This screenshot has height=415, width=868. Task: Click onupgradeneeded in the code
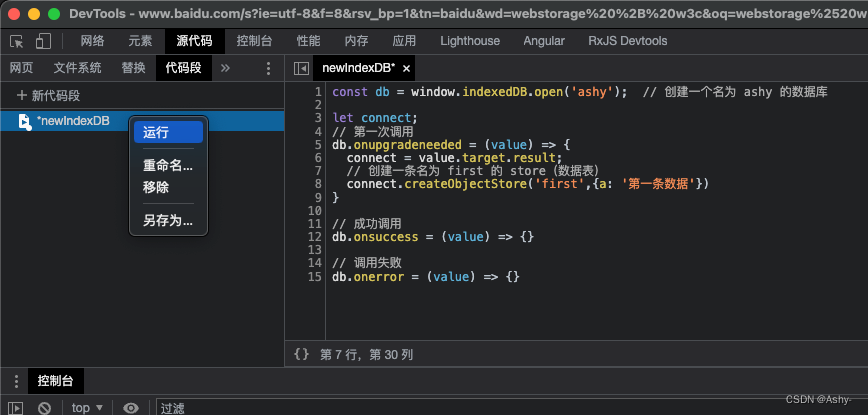407,145
